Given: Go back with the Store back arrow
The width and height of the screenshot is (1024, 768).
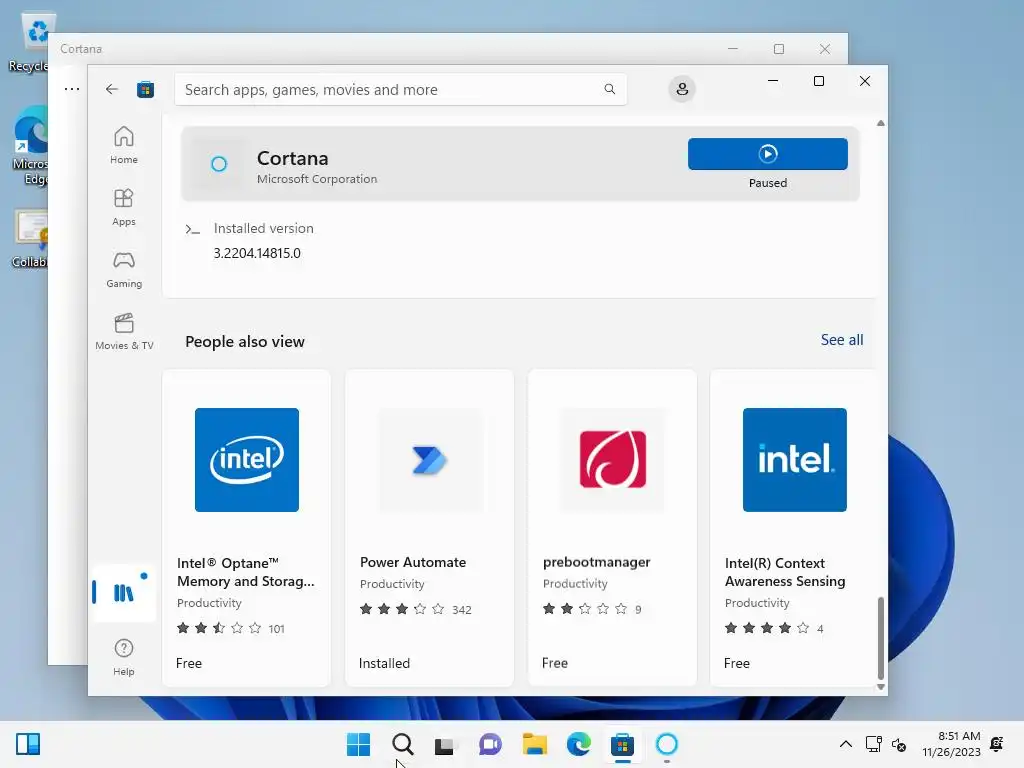Looking at the screenshot, I should coord(112,89).
